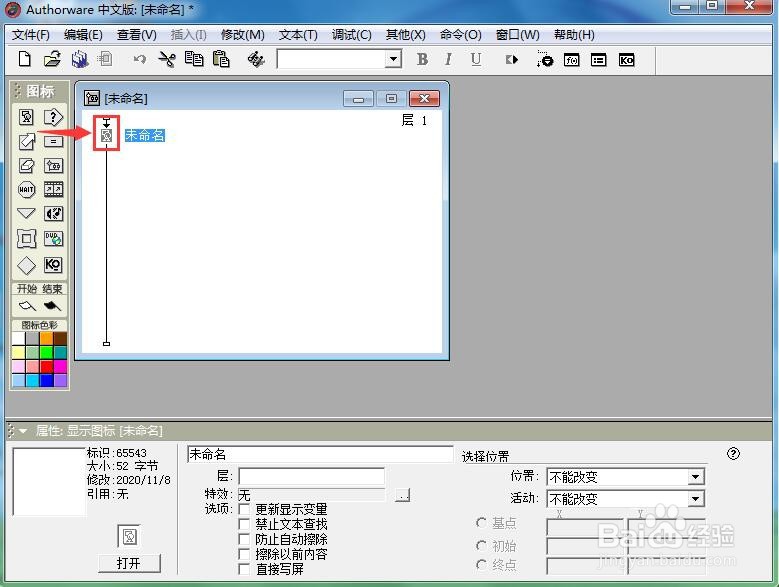Viewport: 779px width, 587px height.
Task: Click the Copy toolbar icon
Action: coord(194,59)
